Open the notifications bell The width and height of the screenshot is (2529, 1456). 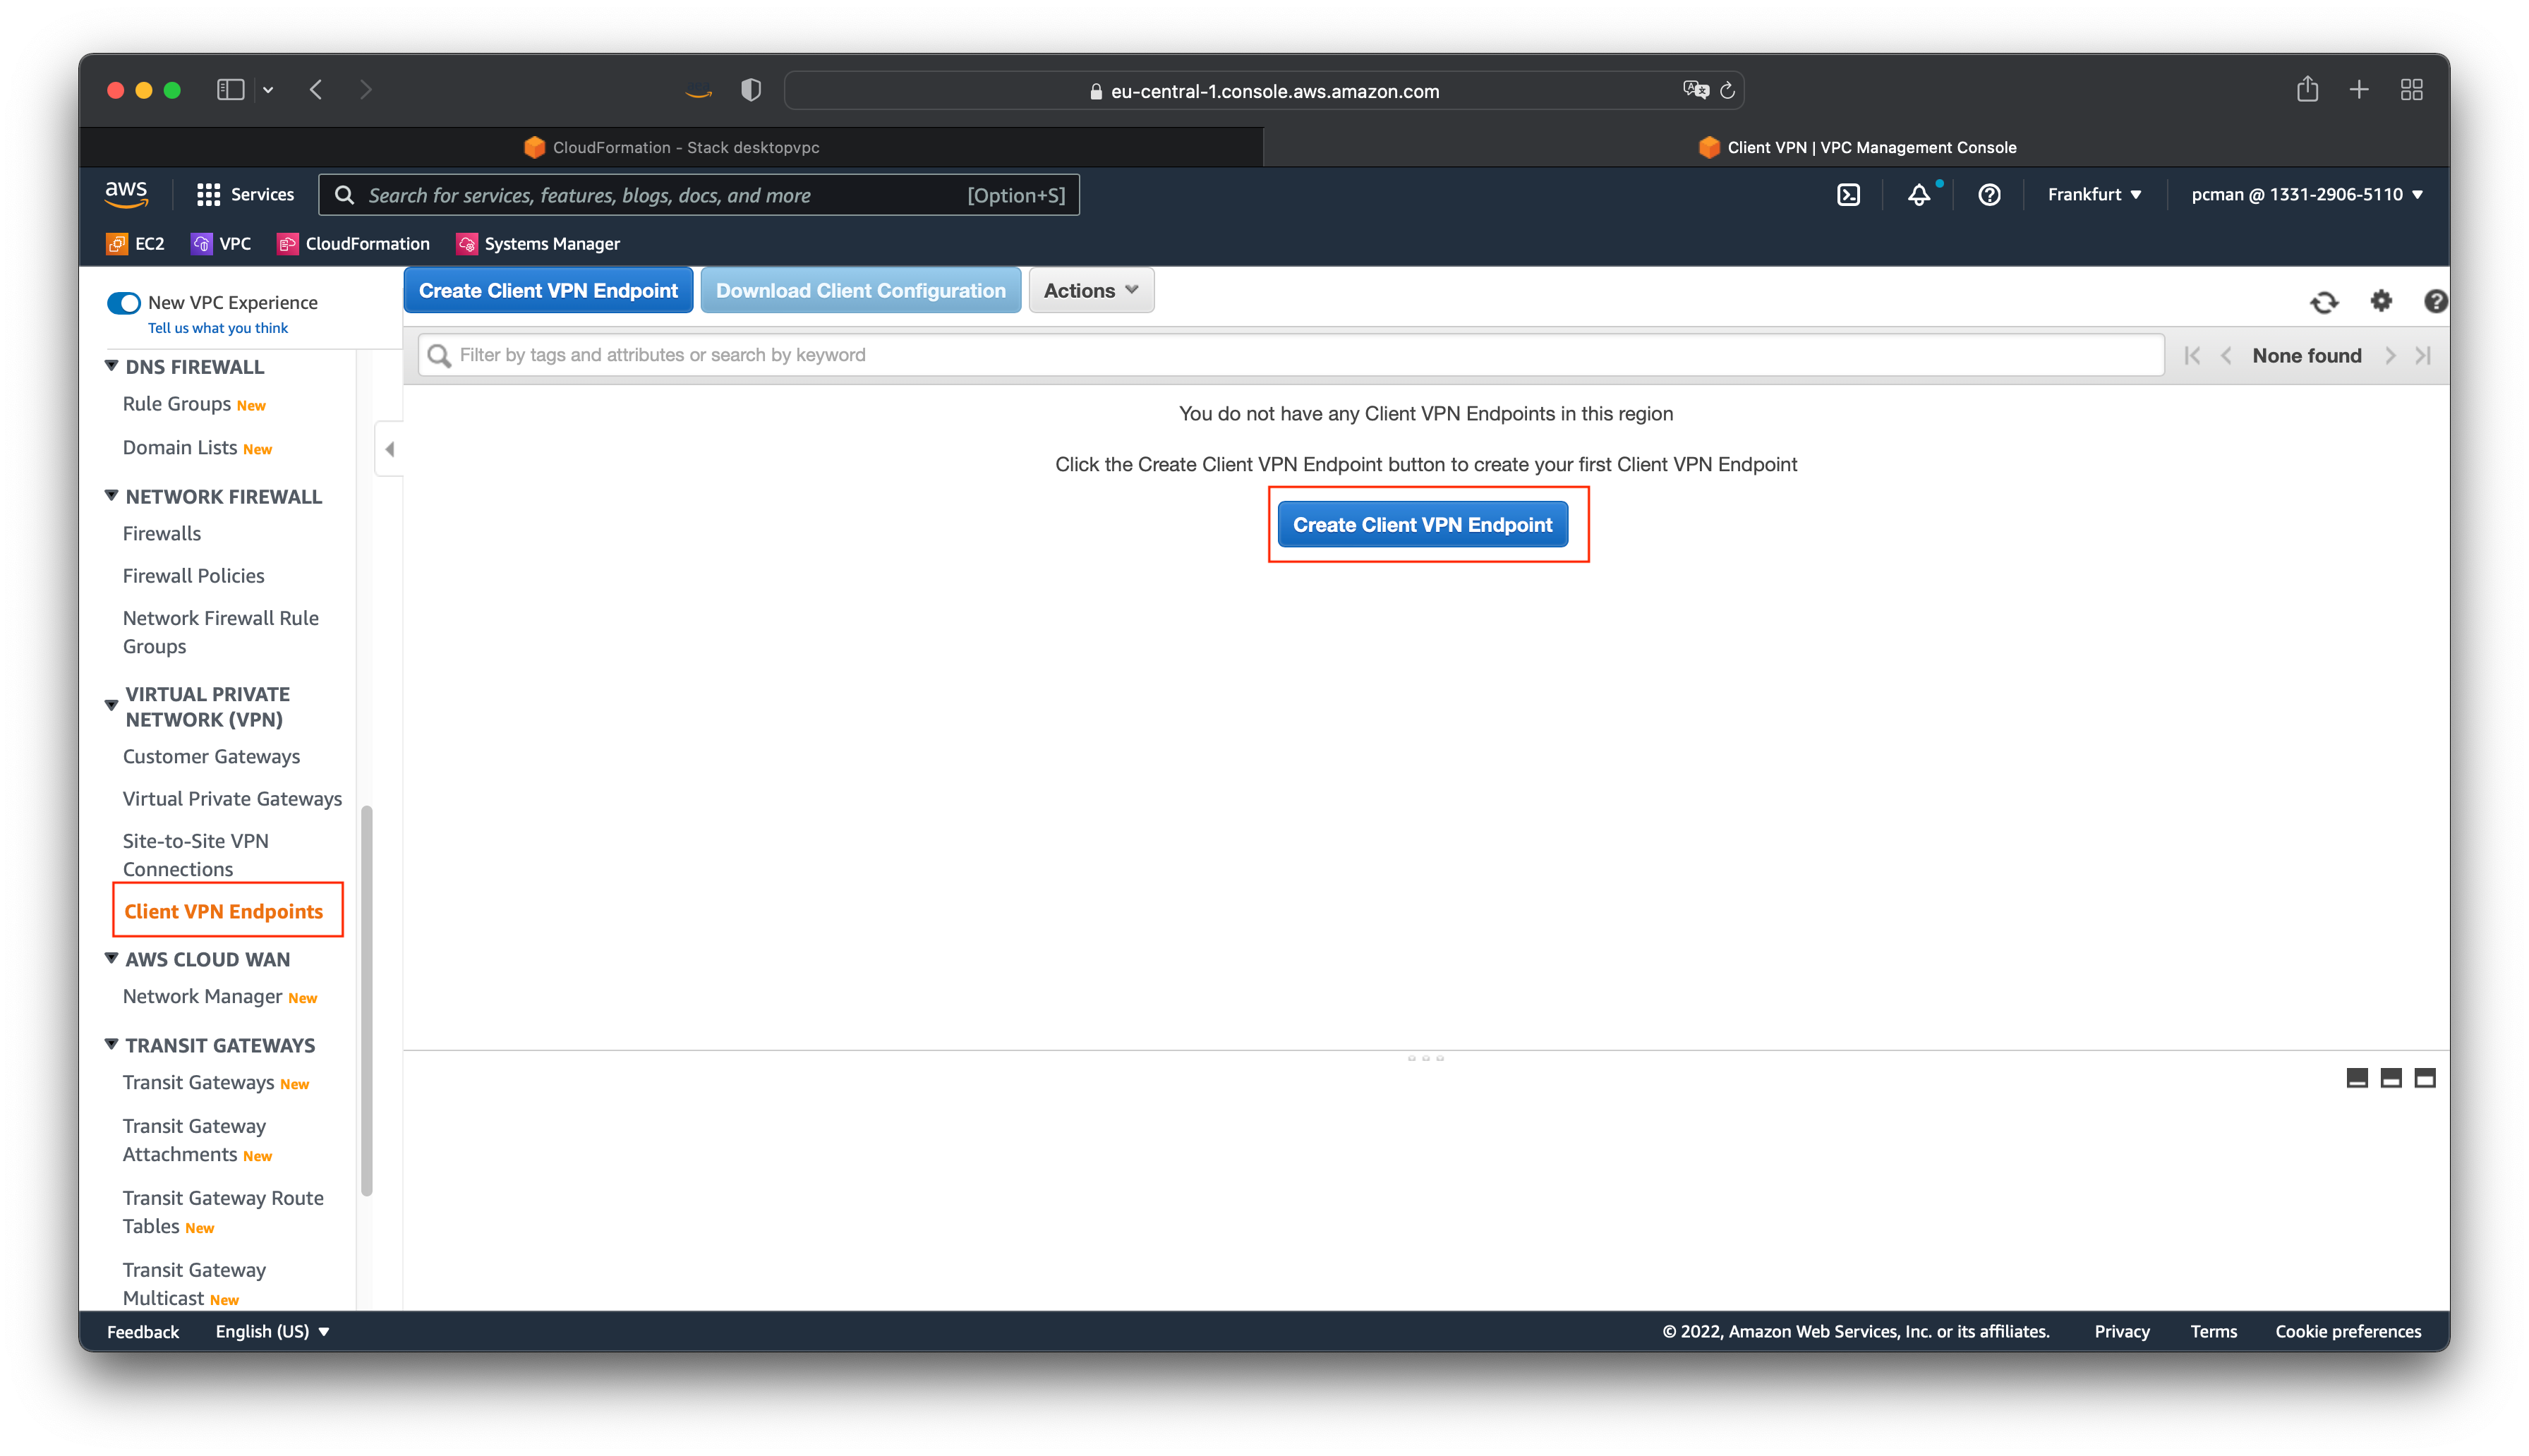(1918, 195)
